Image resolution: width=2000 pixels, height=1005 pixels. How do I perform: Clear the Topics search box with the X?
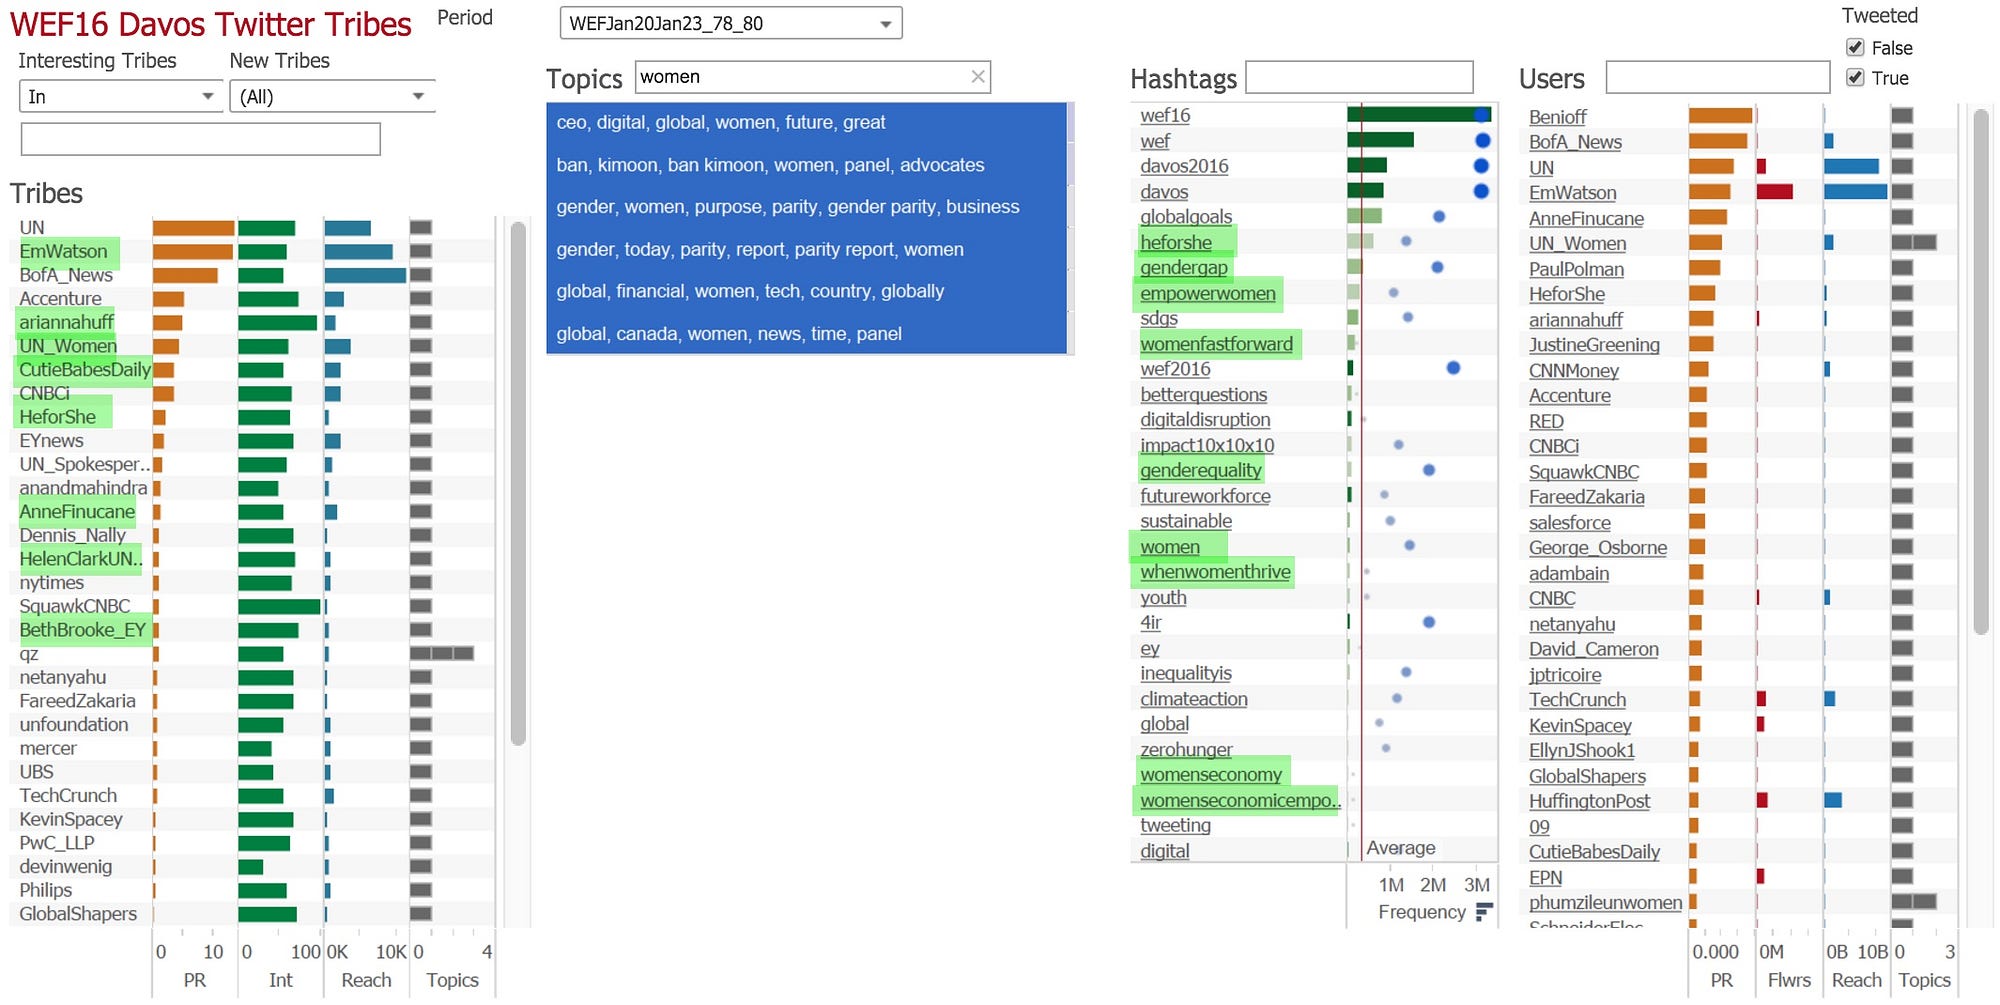pos(978,77)
